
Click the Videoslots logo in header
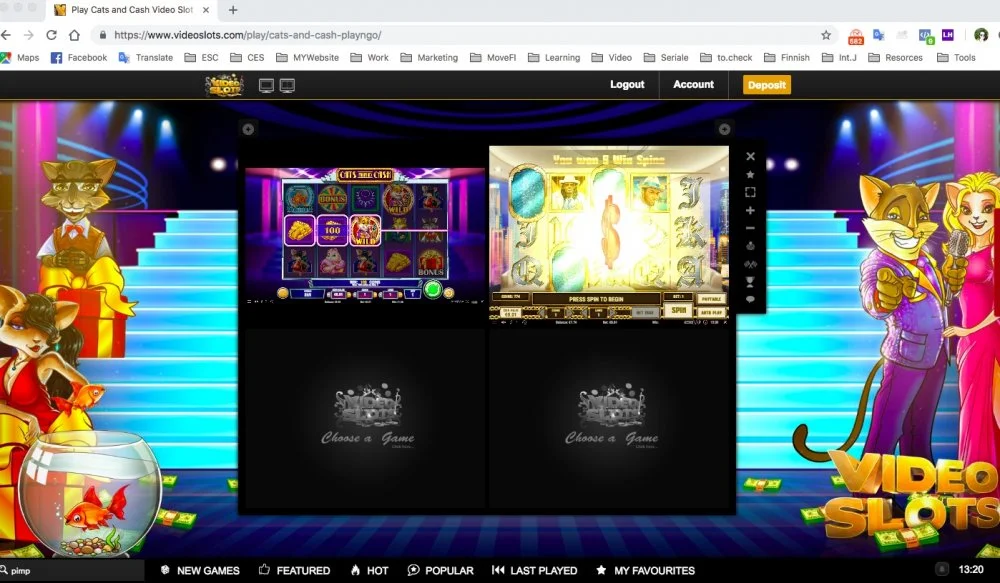click(x=224, y=85)
